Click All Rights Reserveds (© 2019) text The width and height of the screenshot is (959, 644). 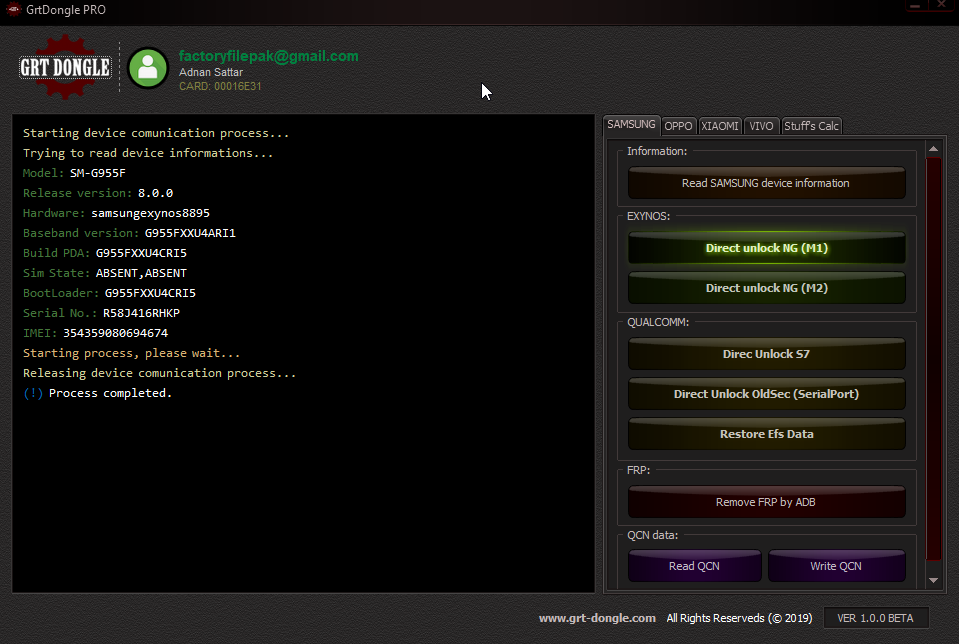739,618
